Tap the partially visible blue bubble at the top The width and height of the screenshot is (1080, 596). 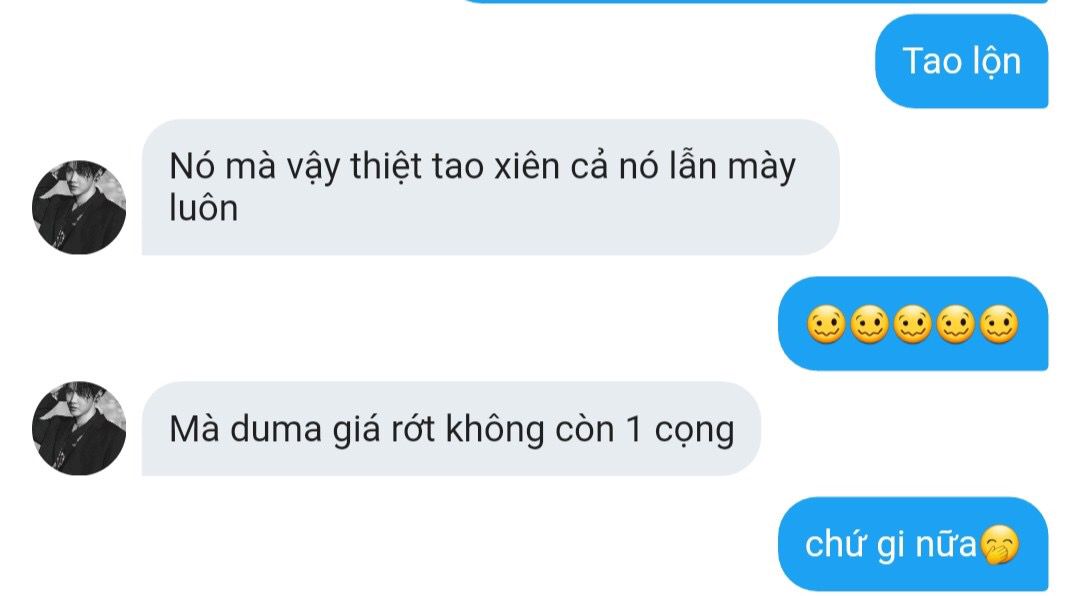[x=754, y=1]
